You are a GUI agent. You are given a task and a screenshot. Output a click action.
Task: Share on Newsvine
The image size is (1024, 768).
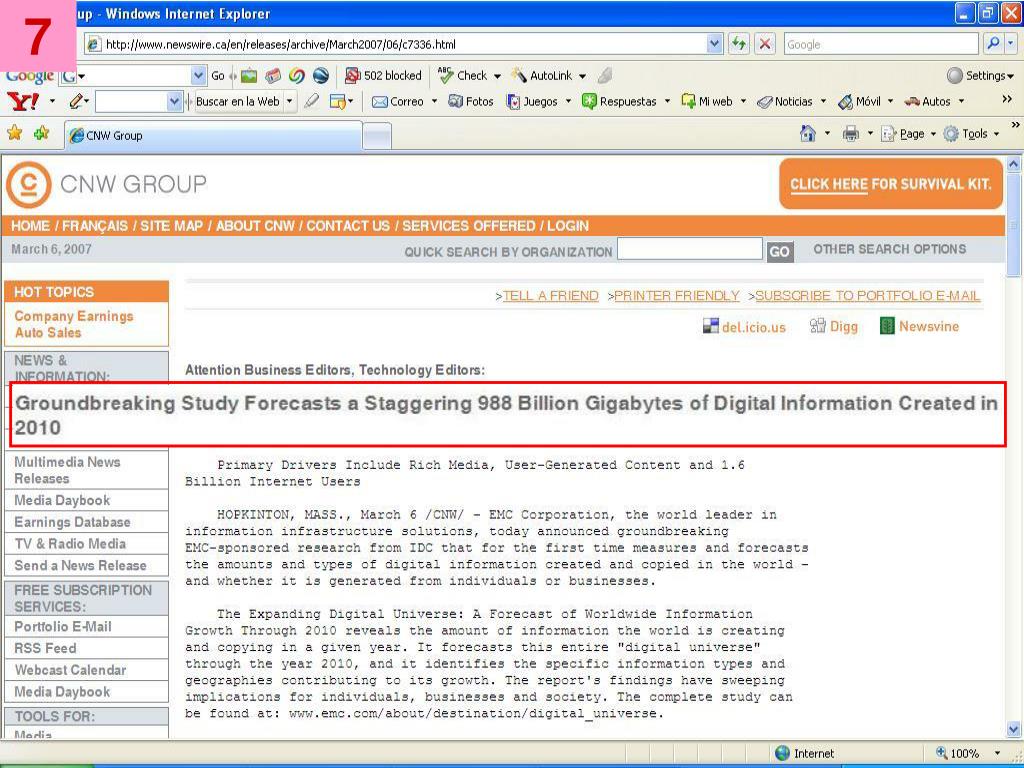[x=920, y=327]
